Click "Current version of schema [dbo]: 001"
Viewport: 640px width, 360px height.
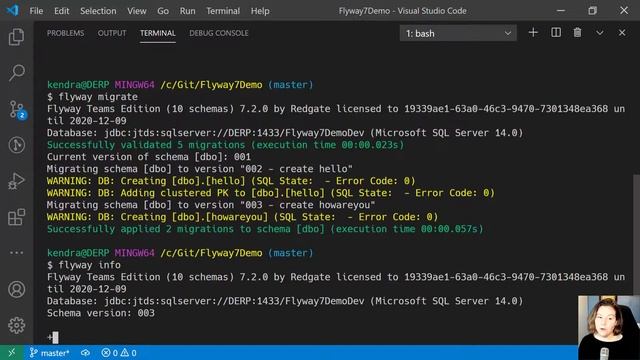(x=149, y=157)
